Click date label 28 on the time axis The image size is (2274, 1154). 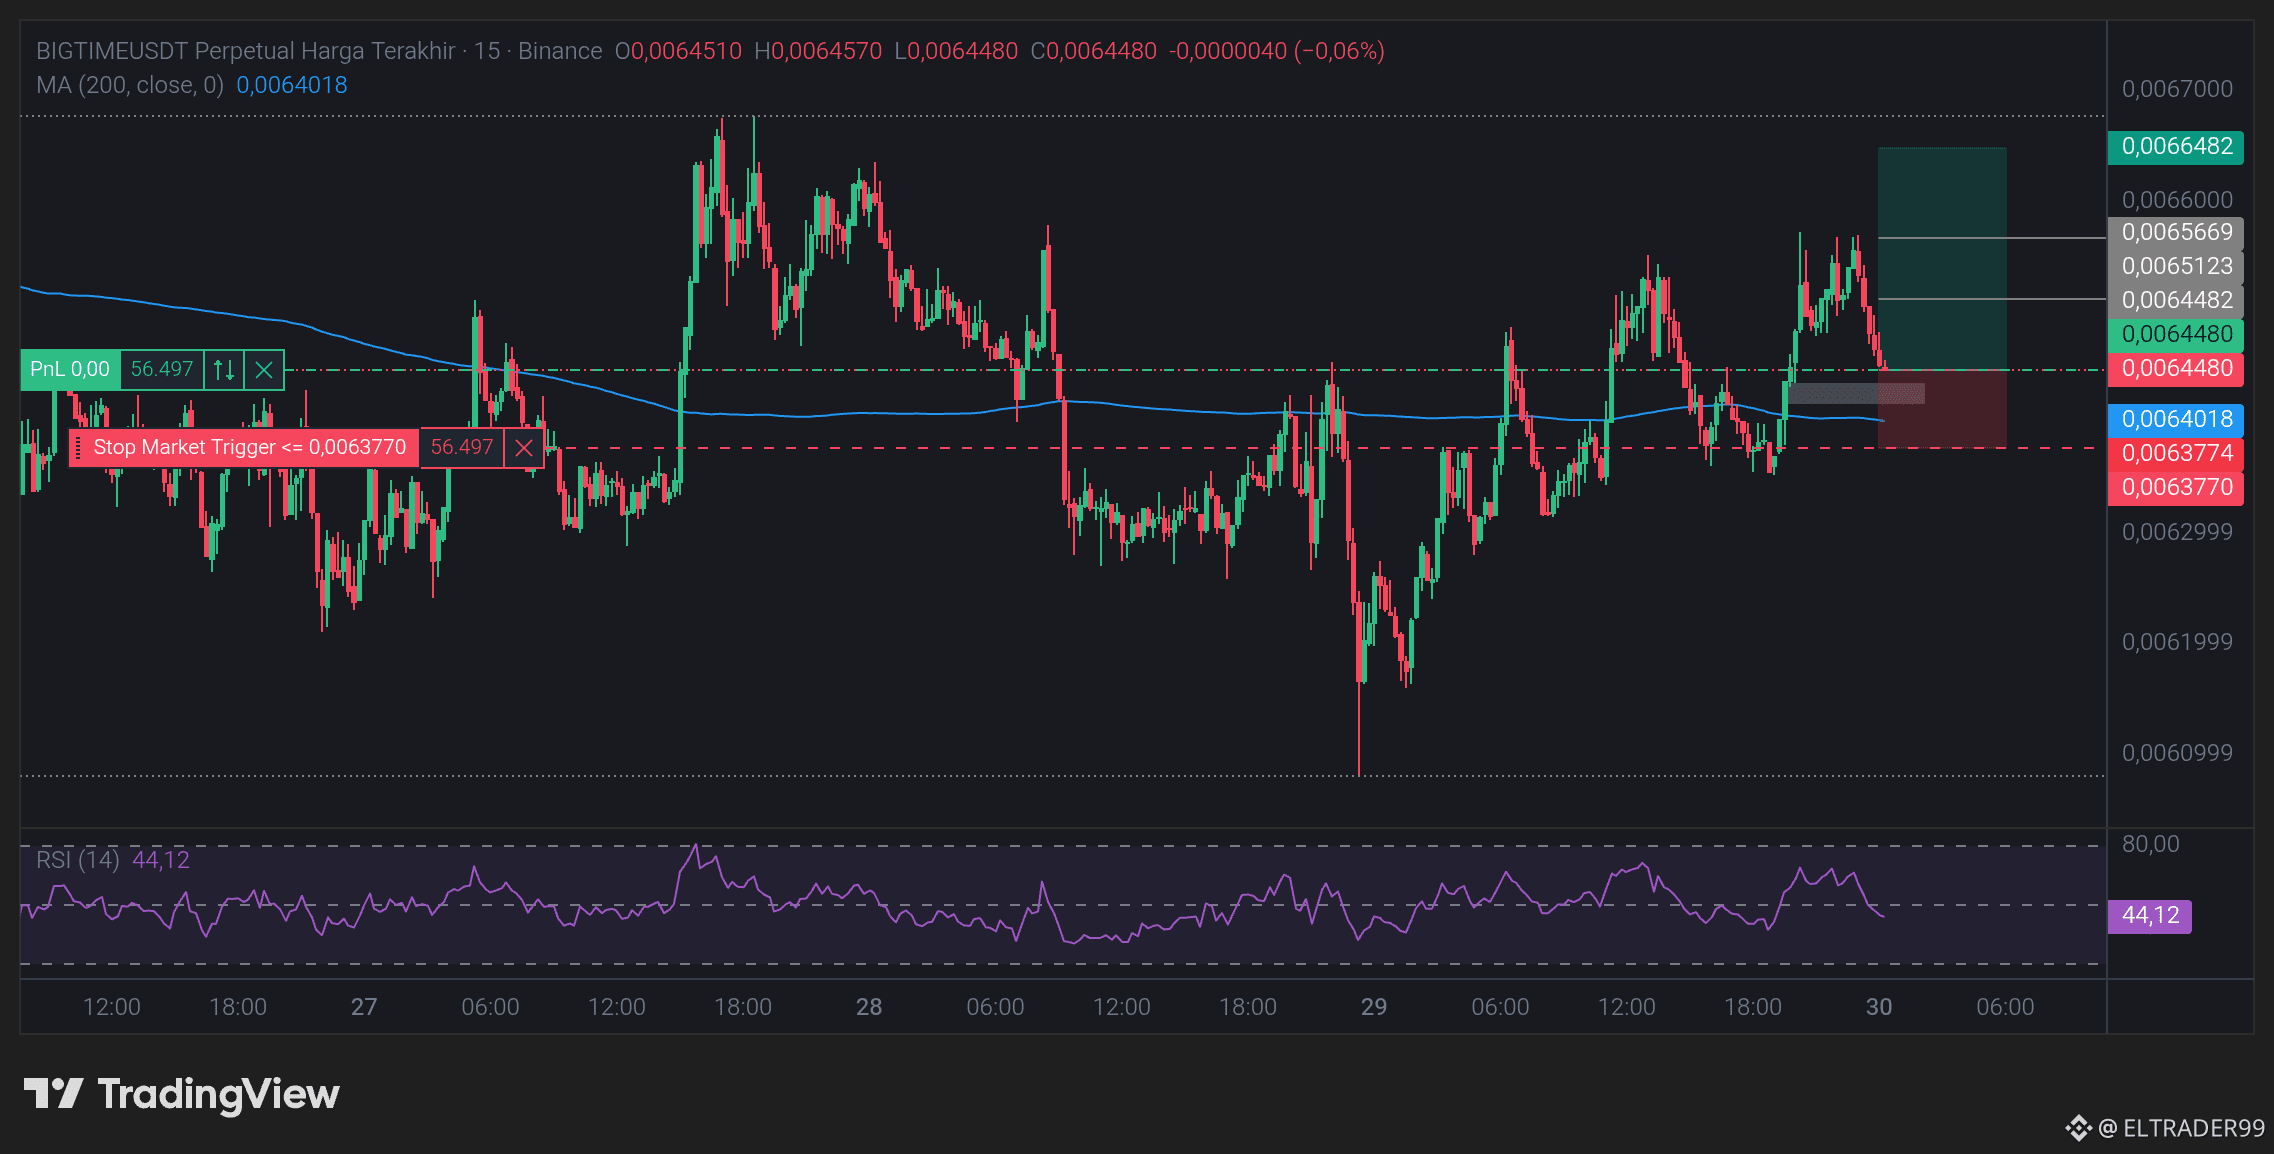869,1007
